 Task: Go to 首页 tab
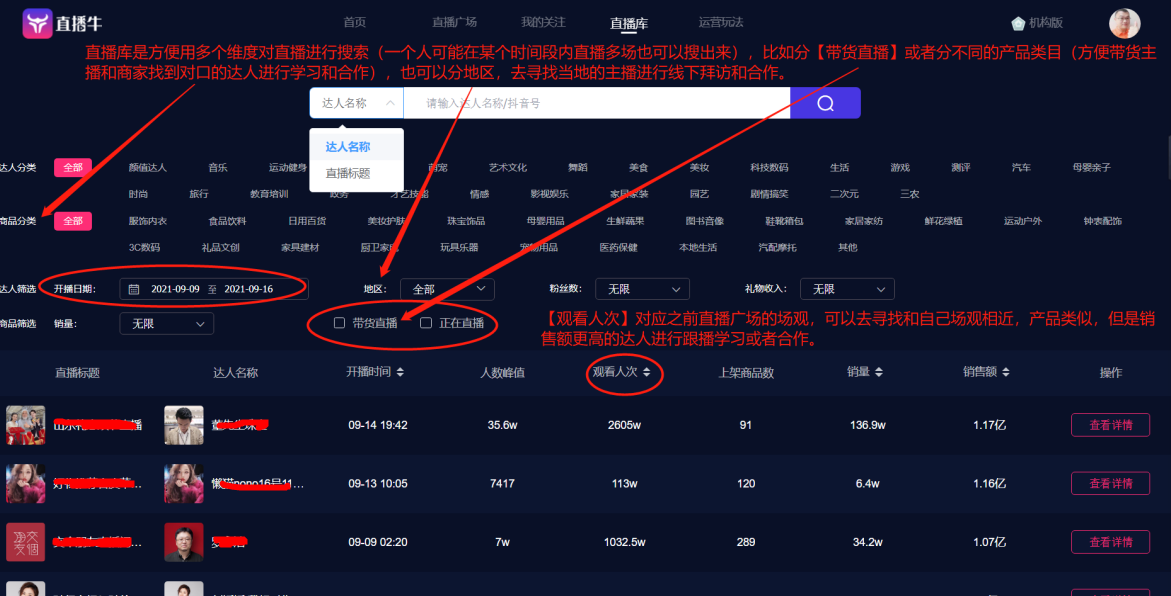click(355, 22)
